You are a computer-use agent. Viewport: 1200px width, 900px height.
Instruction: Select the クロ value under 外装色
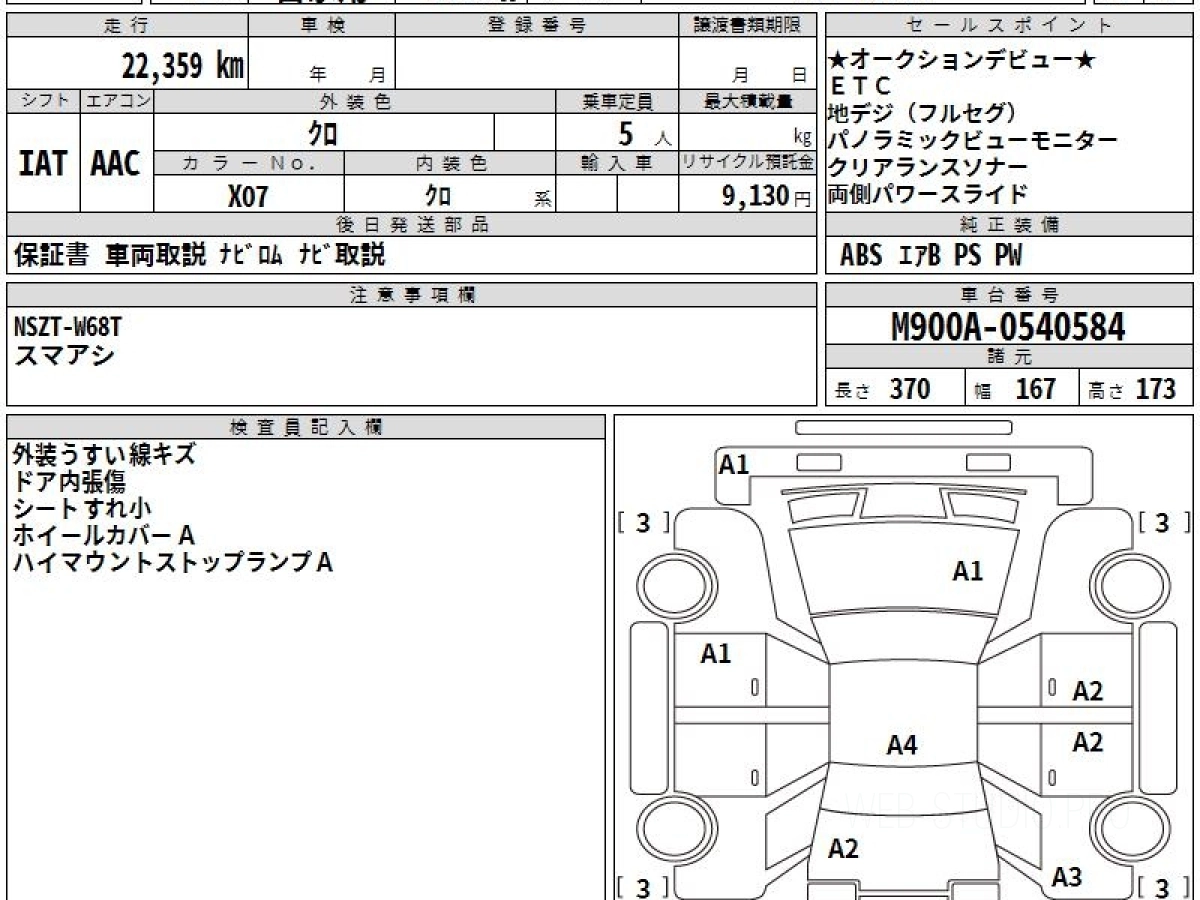[323, 132]
